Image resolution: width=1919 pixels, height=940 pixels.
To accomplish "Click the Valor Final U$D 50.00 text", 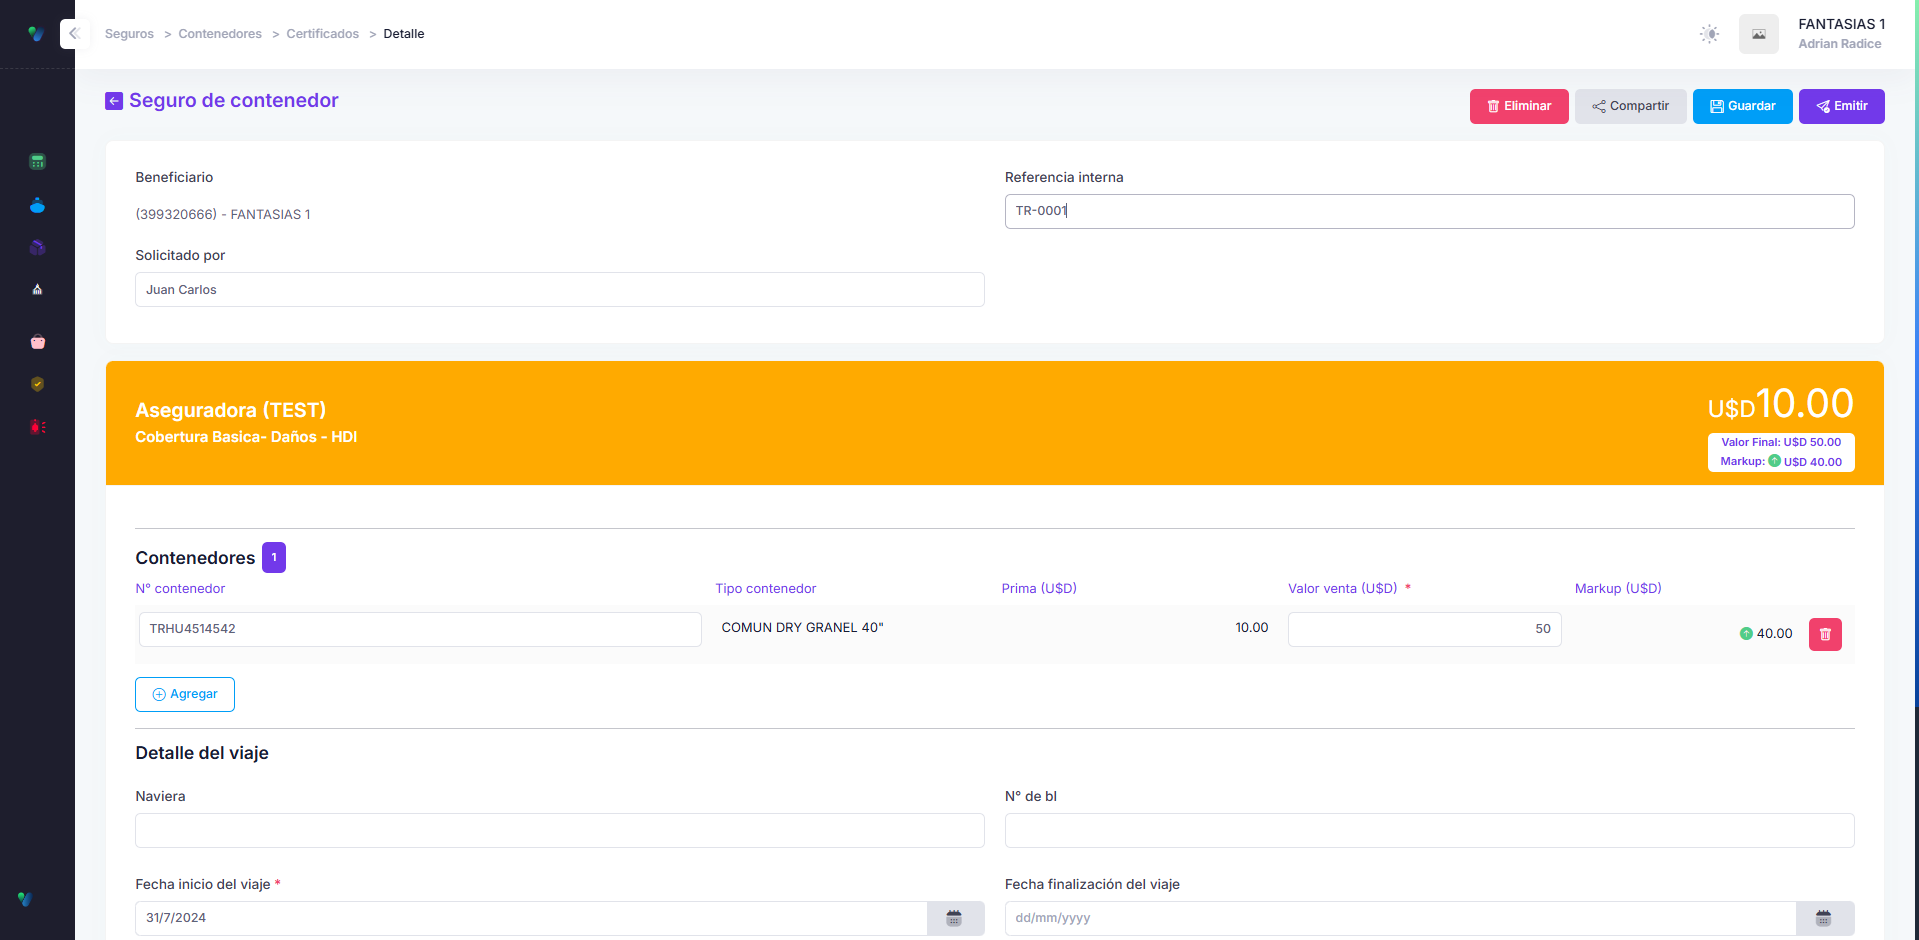I will [1781, 442].
